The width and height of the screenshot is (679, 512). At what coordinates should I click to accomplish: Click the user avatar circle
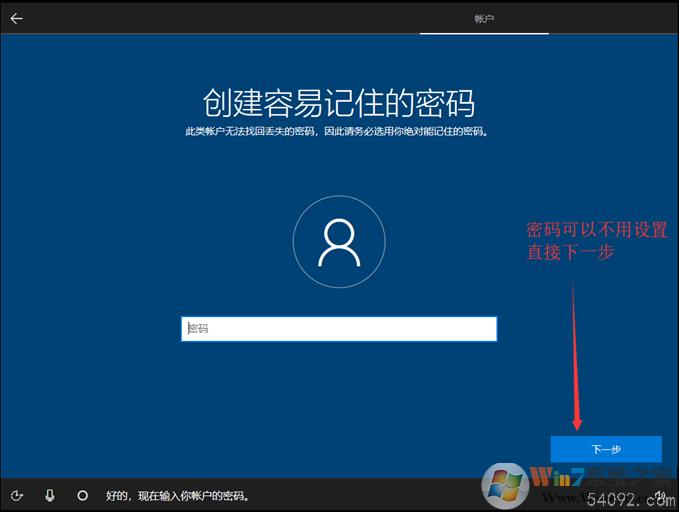[339, 242]
